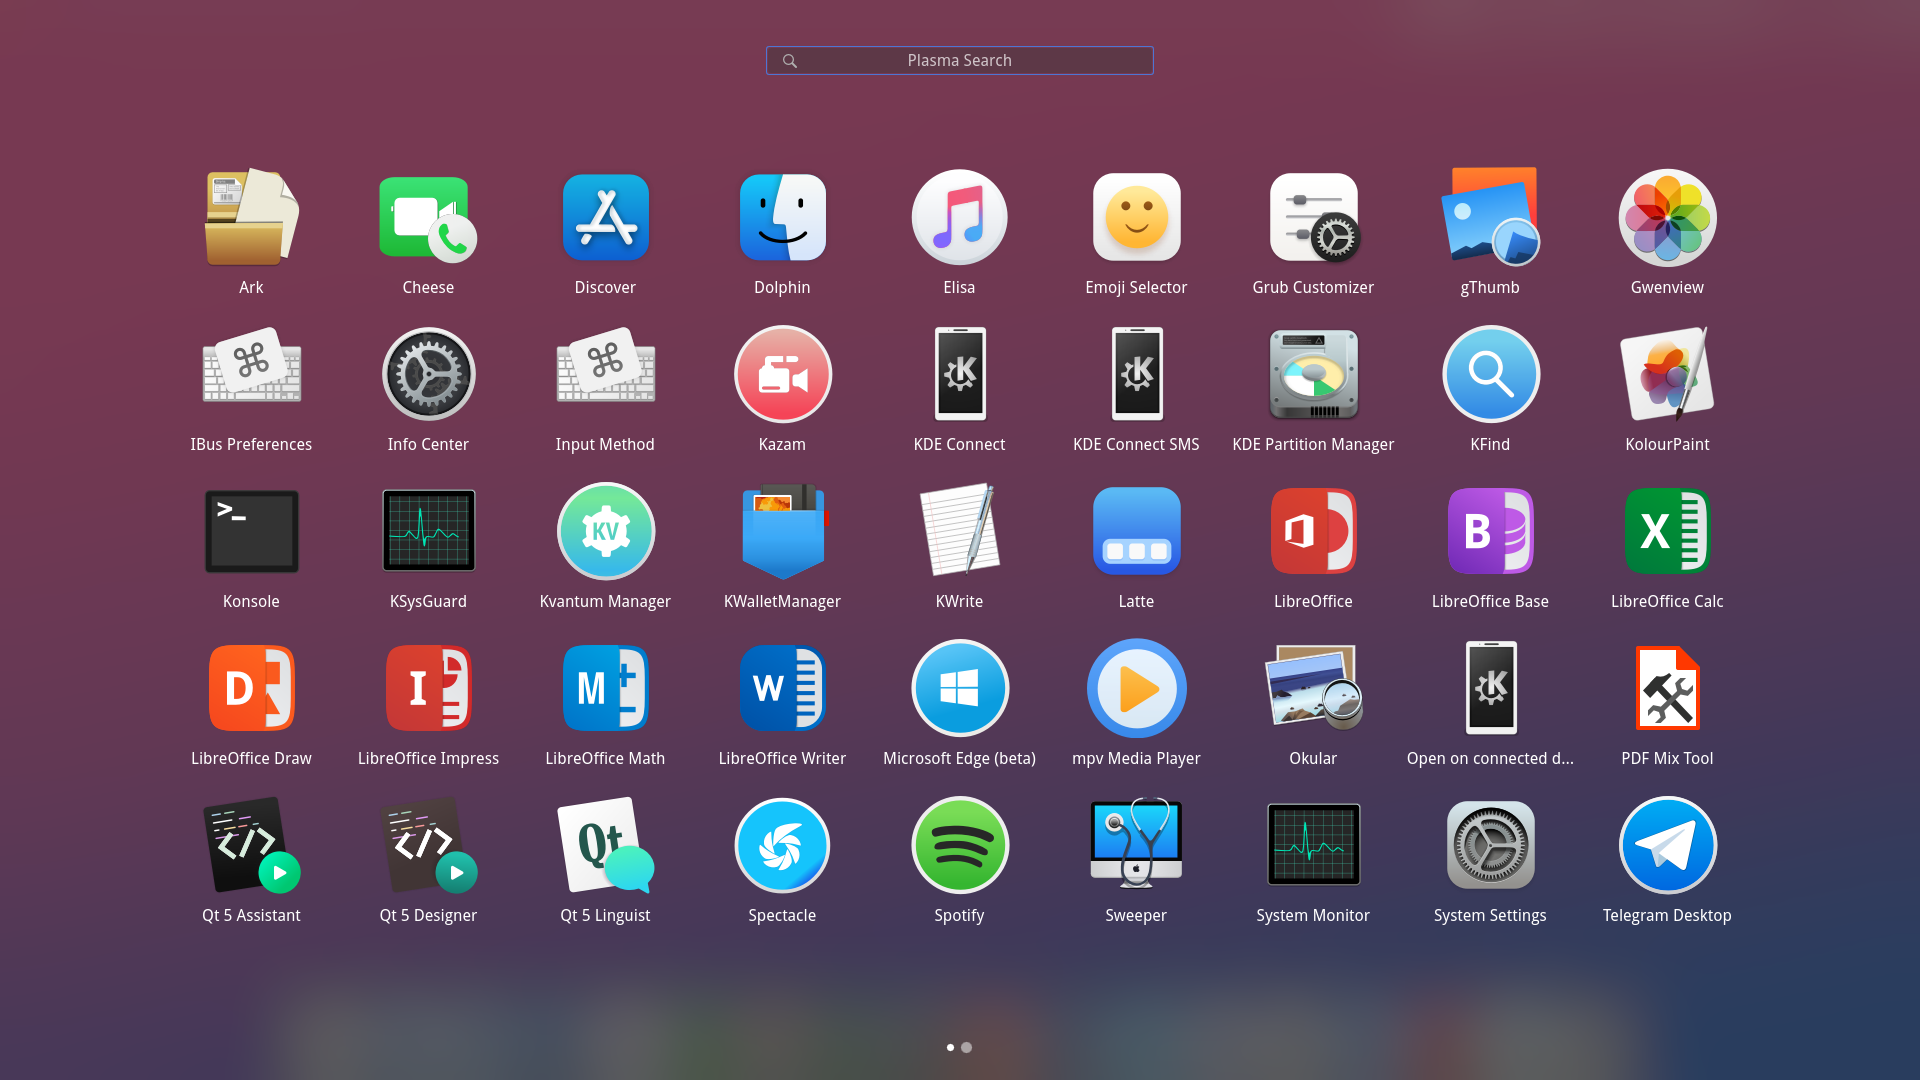Go to the second page dot
This screenshot has width=1920, height=1080.
coord(966,1047)
